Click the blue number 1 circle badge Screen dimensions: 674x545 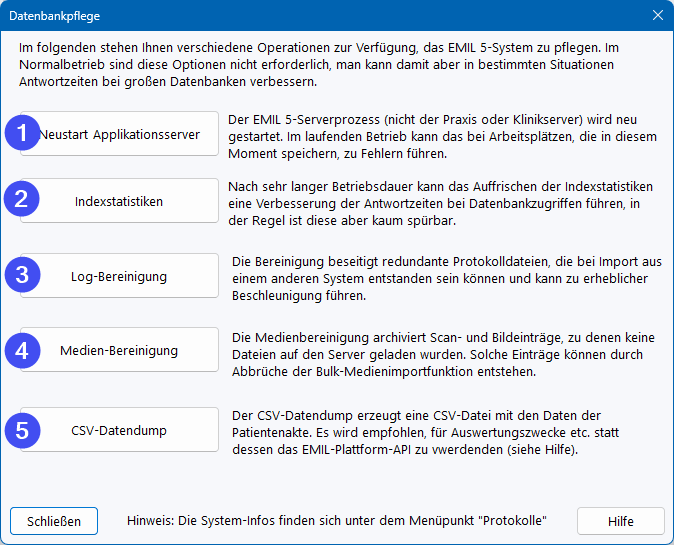coord(23,133)
